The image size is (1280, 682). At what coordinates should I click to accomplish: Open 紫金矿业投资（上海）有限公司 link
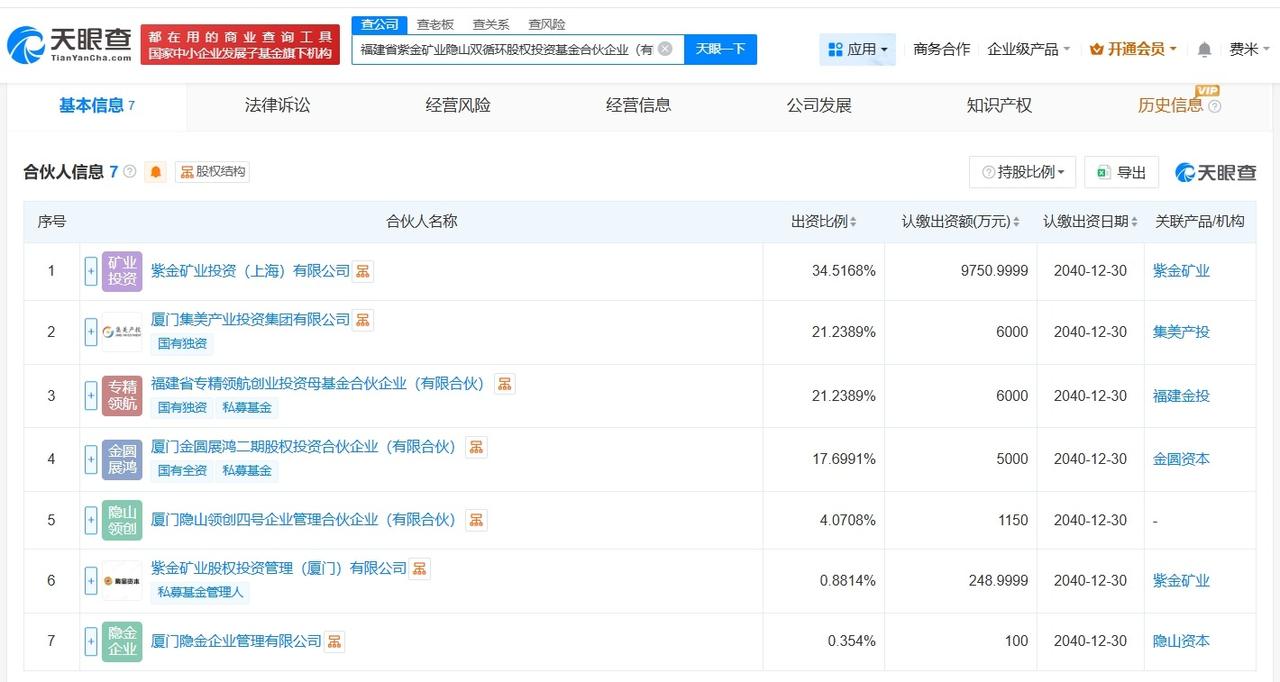[250, 271]
